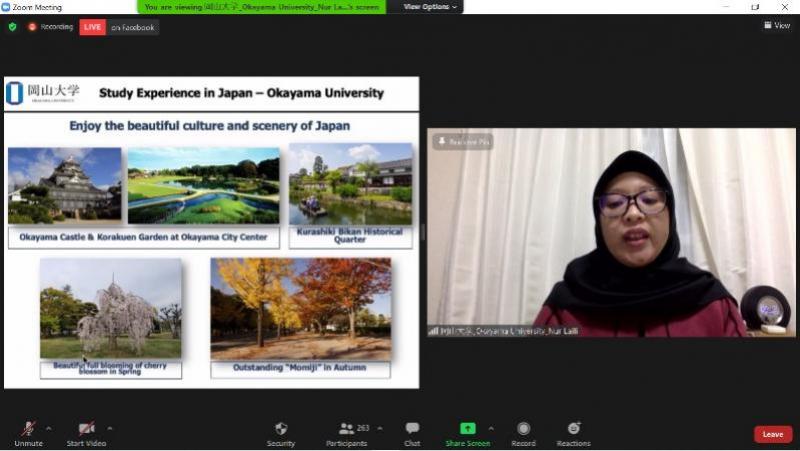
Task: Open the Security shield menu
Action: (281, 434)
